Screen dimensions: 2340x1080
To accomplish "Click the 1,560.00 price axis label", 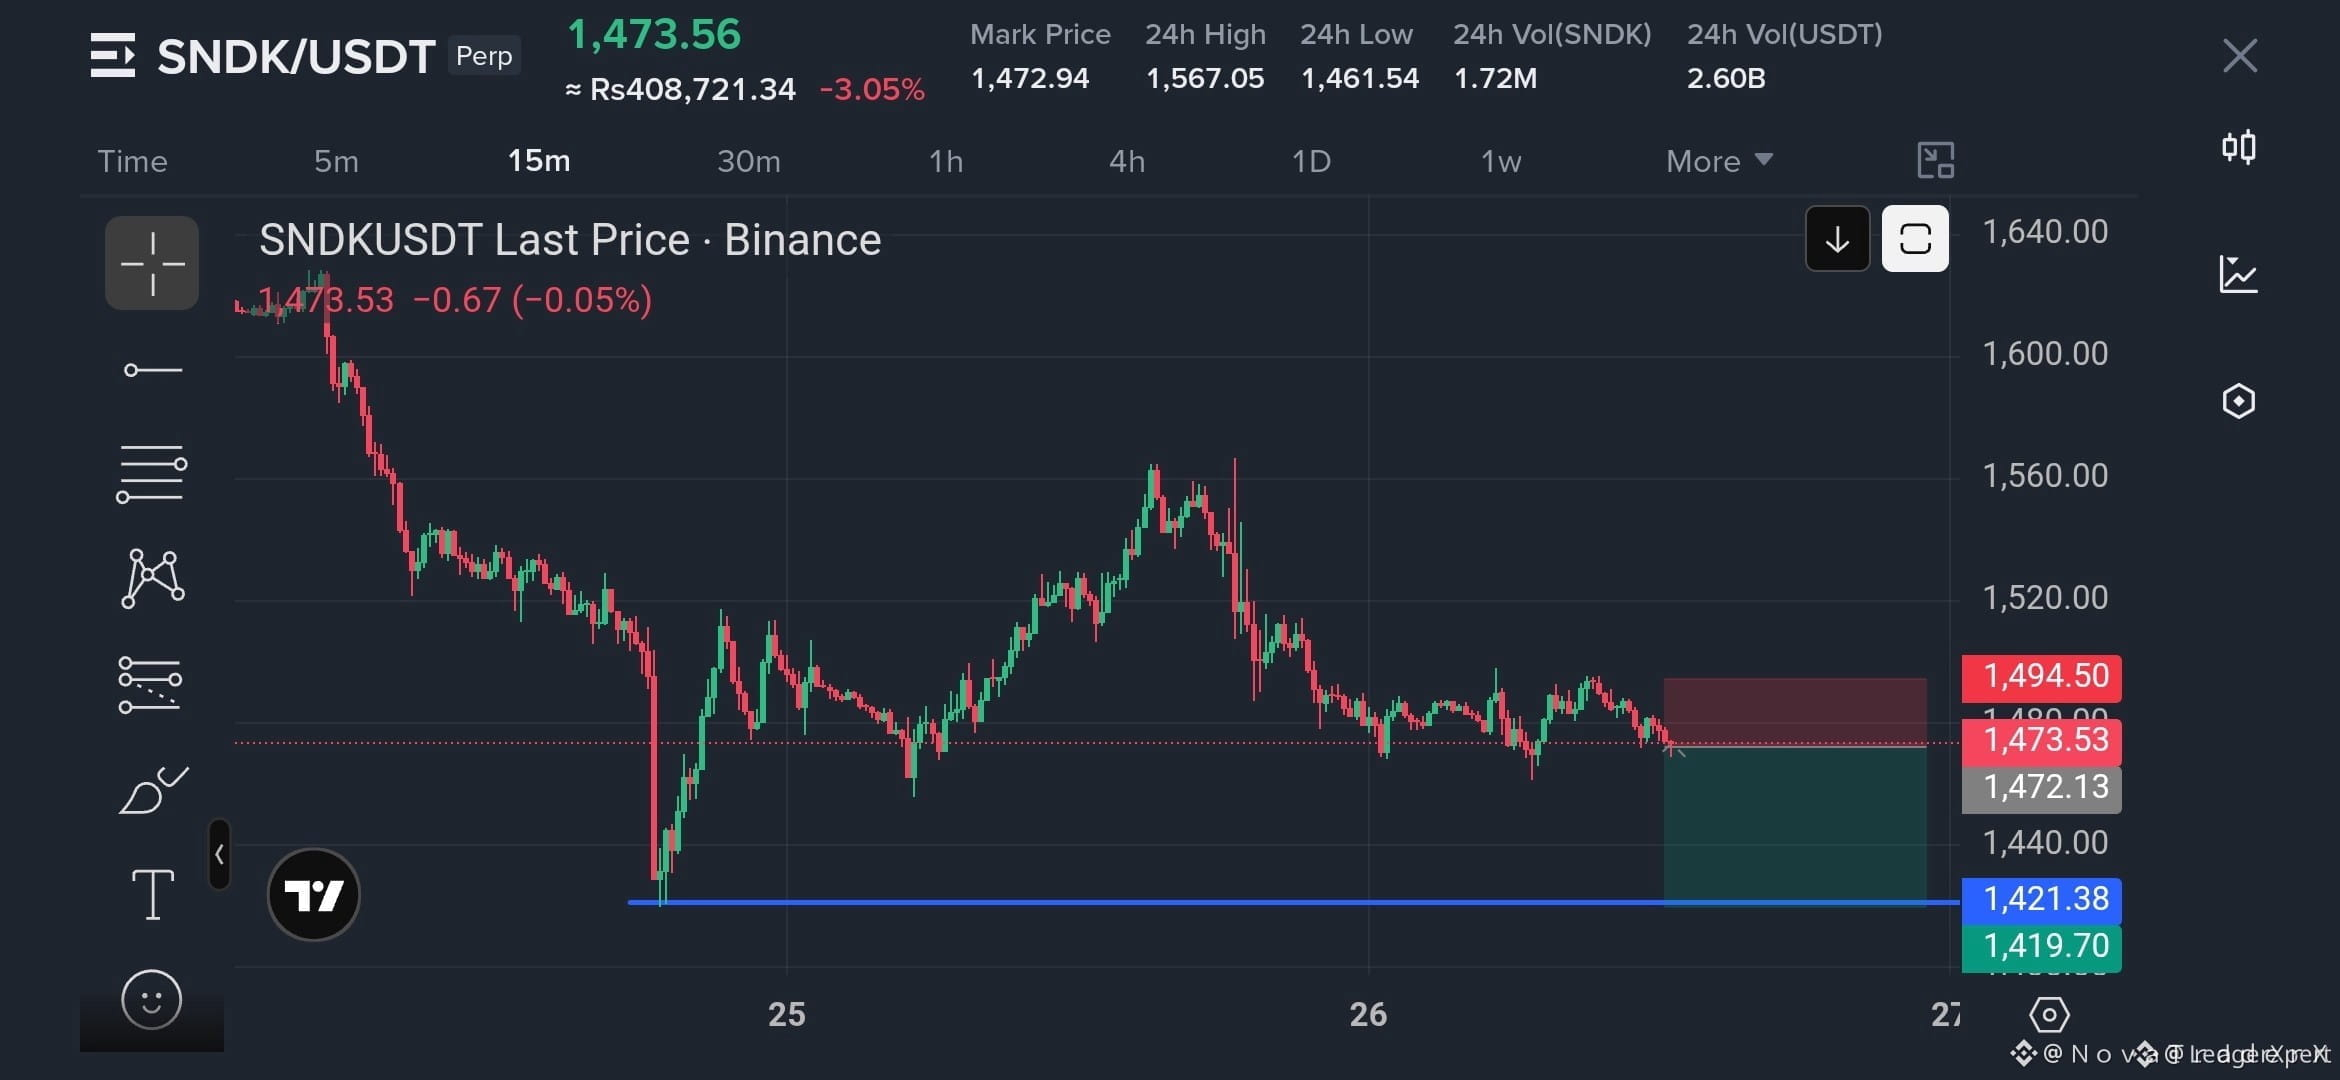I will tap(2045, 476).
